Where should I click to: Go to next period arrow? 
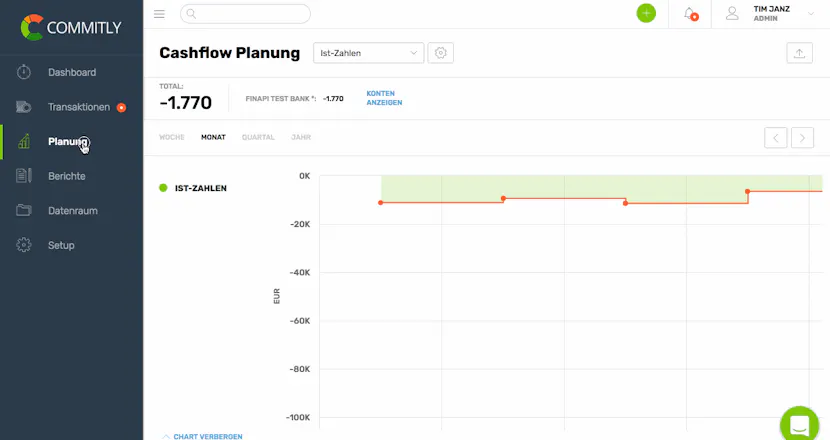pos(802,138)
